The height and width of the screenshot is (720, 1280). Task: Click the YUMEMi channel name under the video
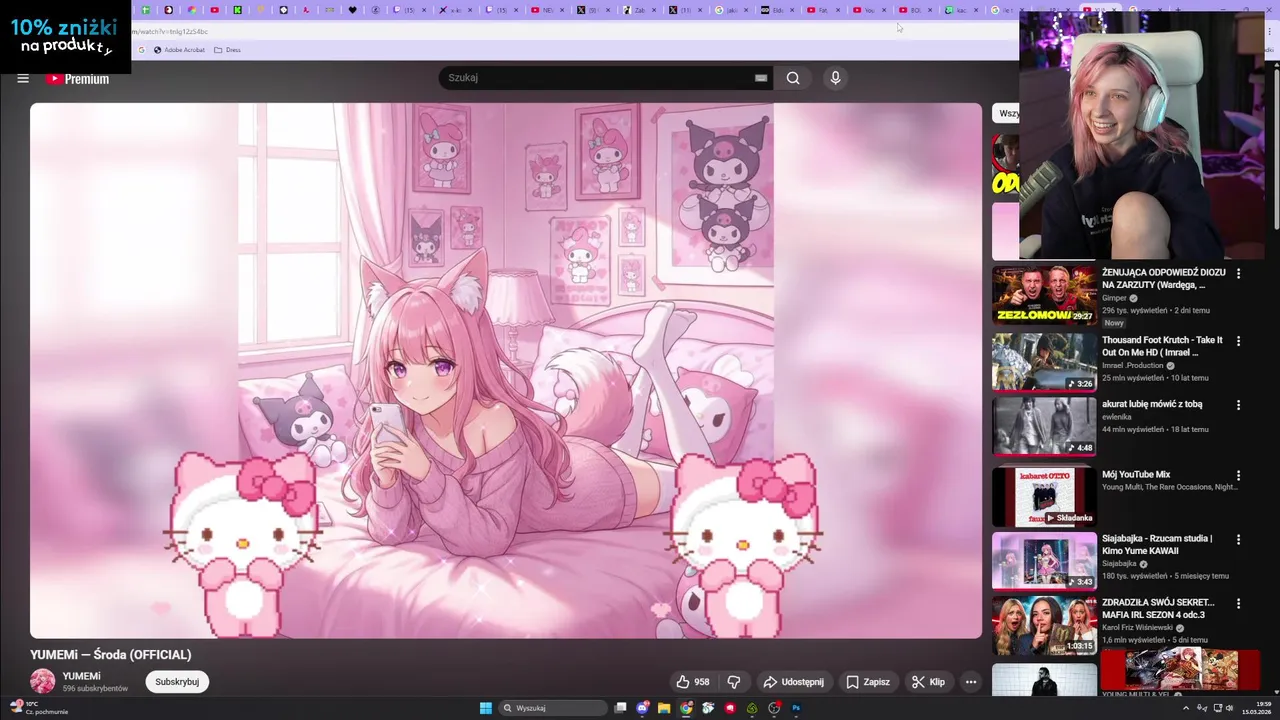point(82,676)
